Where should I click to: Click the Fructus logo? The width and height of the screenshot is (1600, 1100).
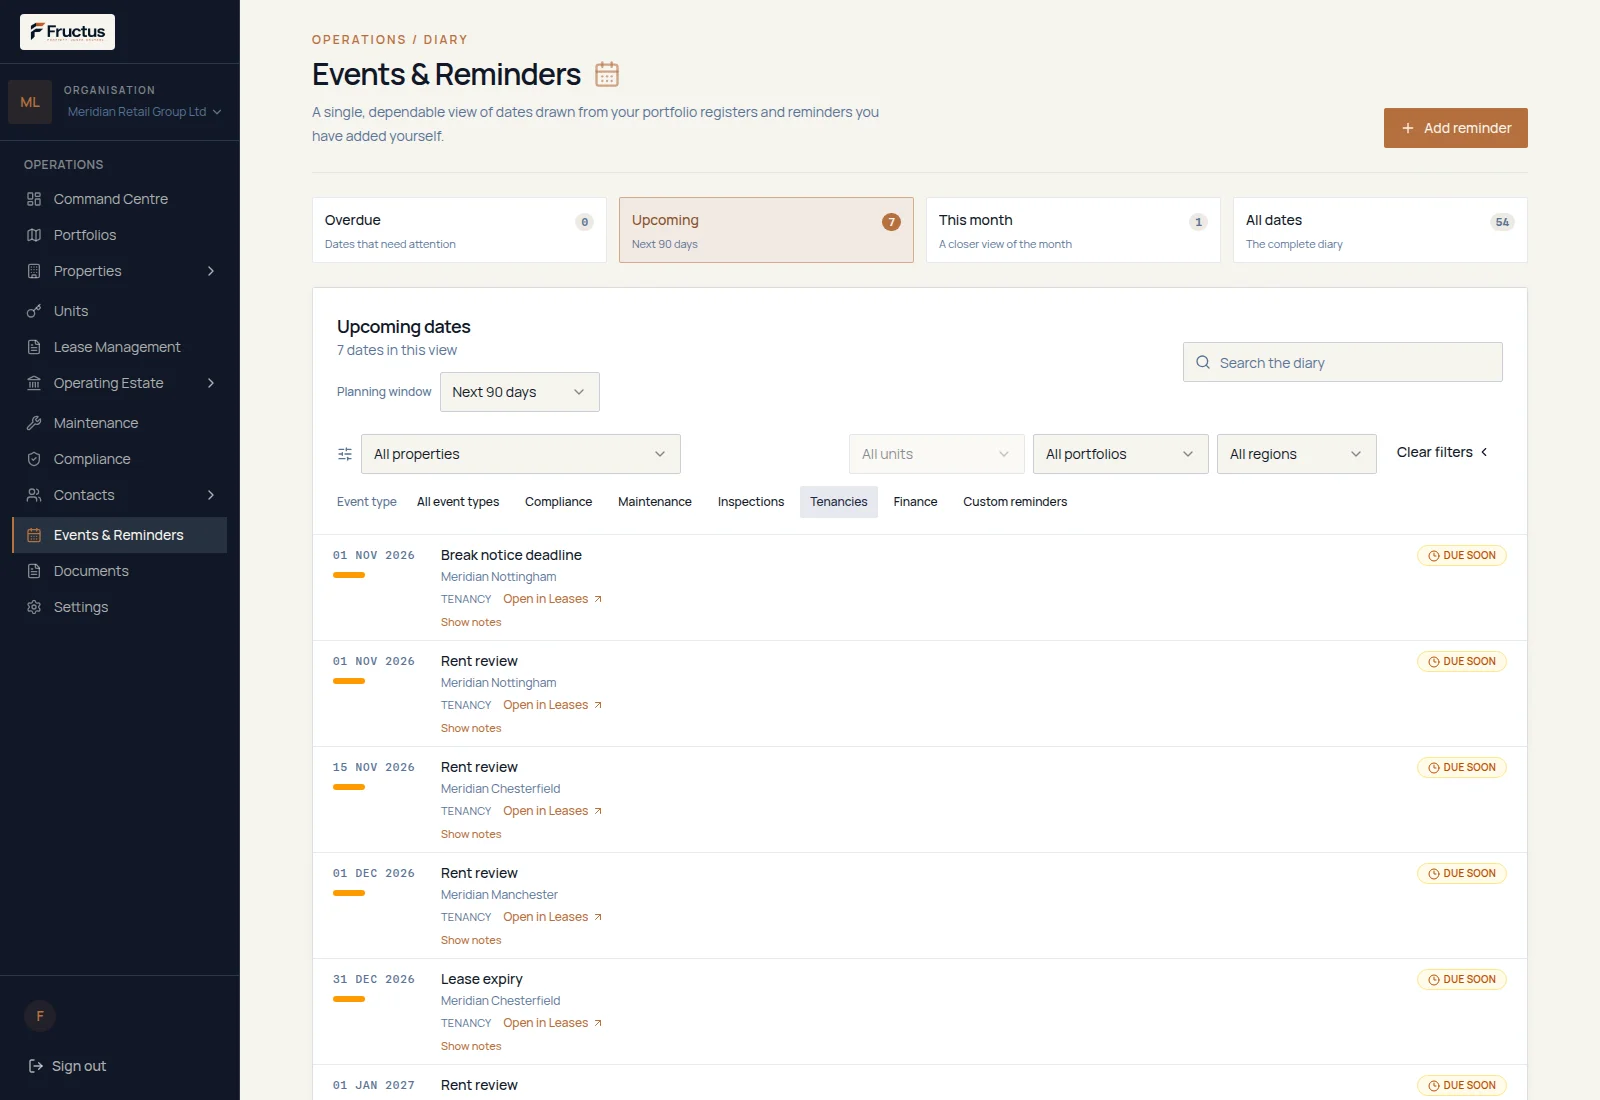(67, 32)
